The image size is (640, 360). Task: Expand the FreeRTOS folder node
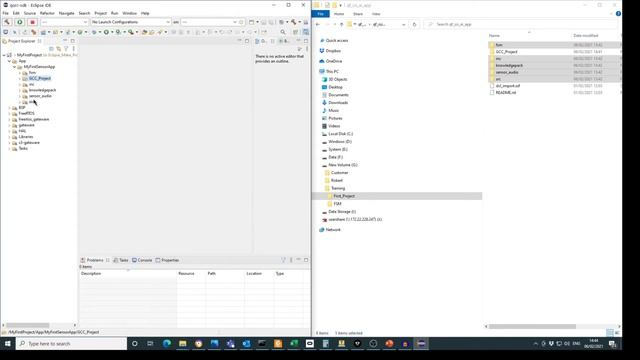[9, 113]
